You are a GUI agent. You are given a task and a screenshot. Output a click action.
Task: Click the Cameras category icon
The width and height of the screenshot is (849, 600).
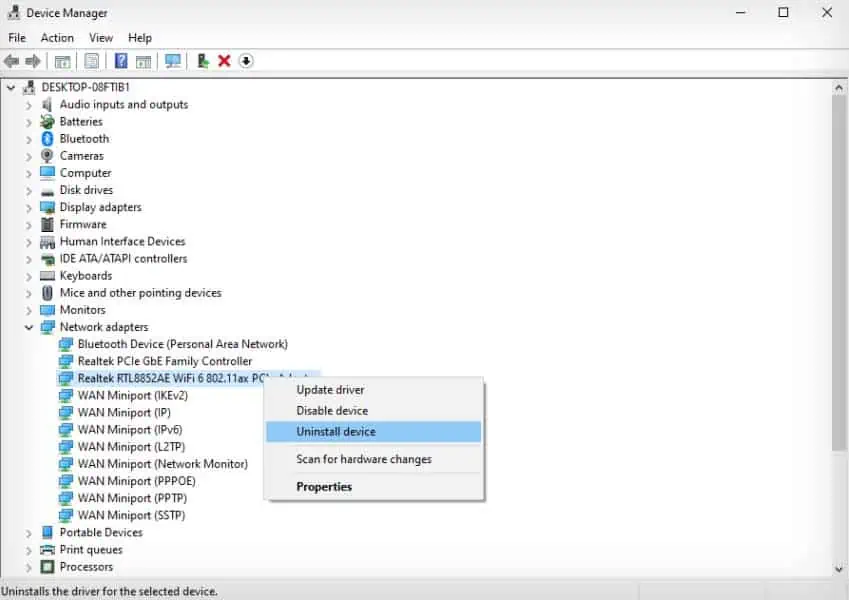pyautogui.click(x=48, y=156)
